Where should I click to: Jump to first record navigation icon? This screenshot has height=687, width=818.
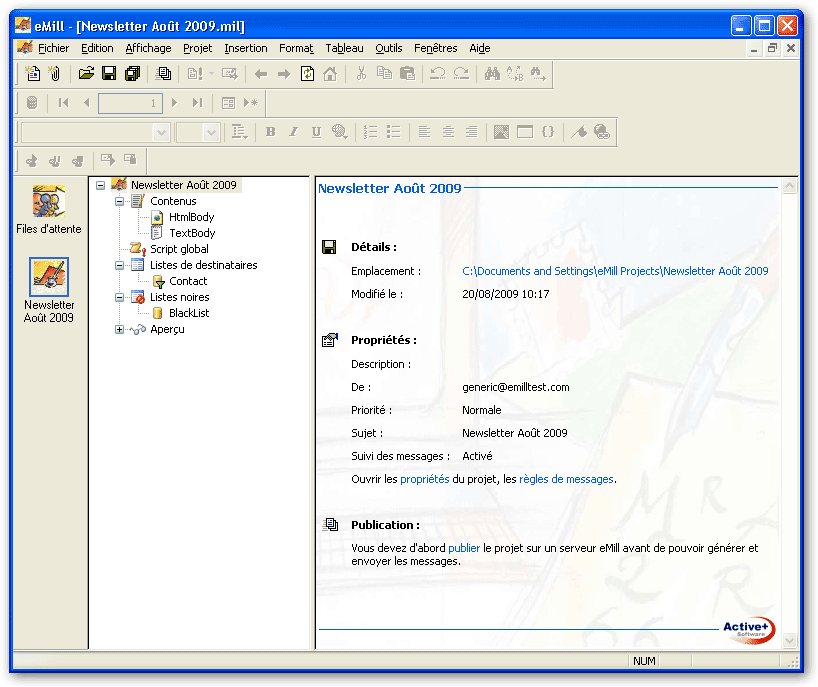click(x=64, y=103)
